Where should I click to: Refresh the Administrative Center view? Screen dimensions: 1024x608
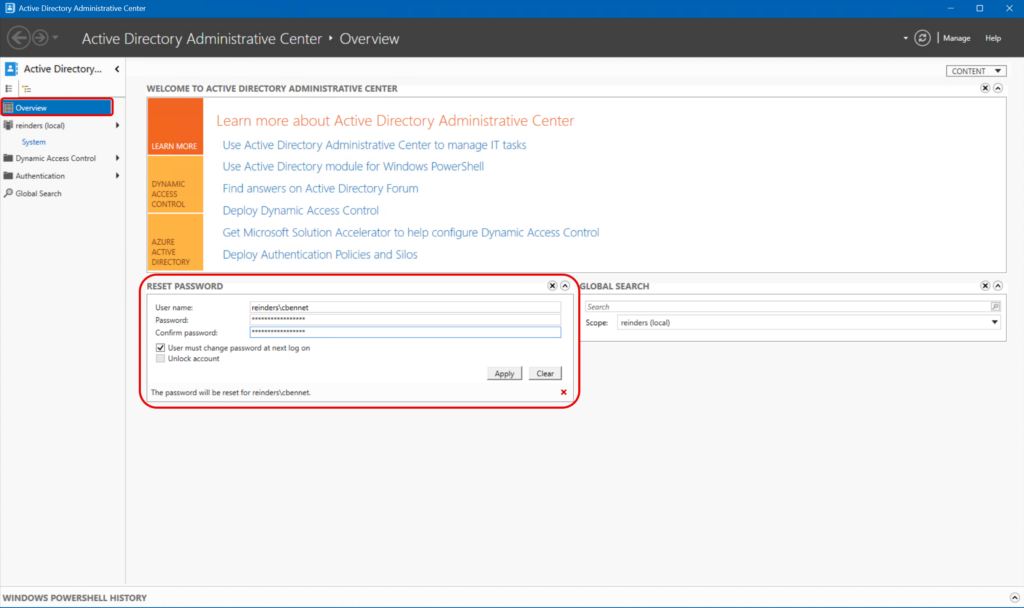pos(922,38)
